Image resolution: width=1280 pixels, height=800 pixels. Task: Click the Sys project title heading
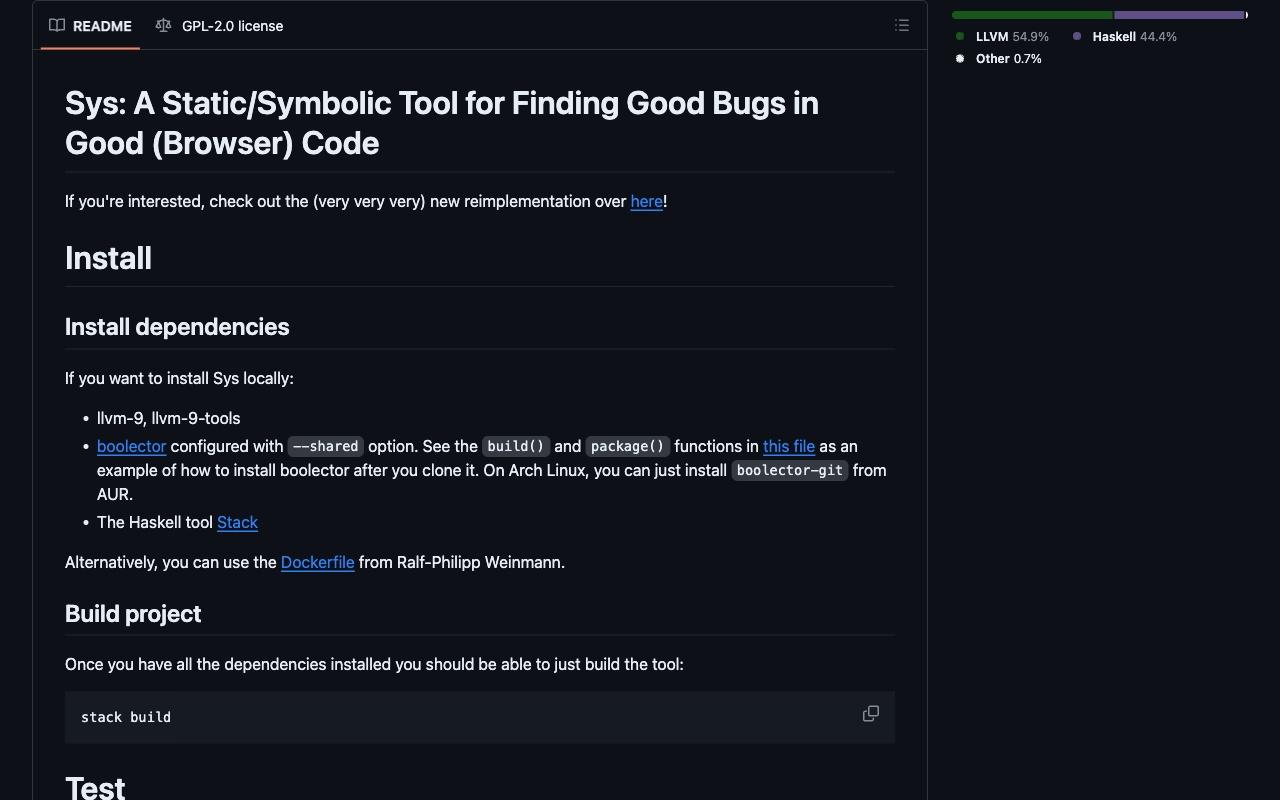pos(442,123)
